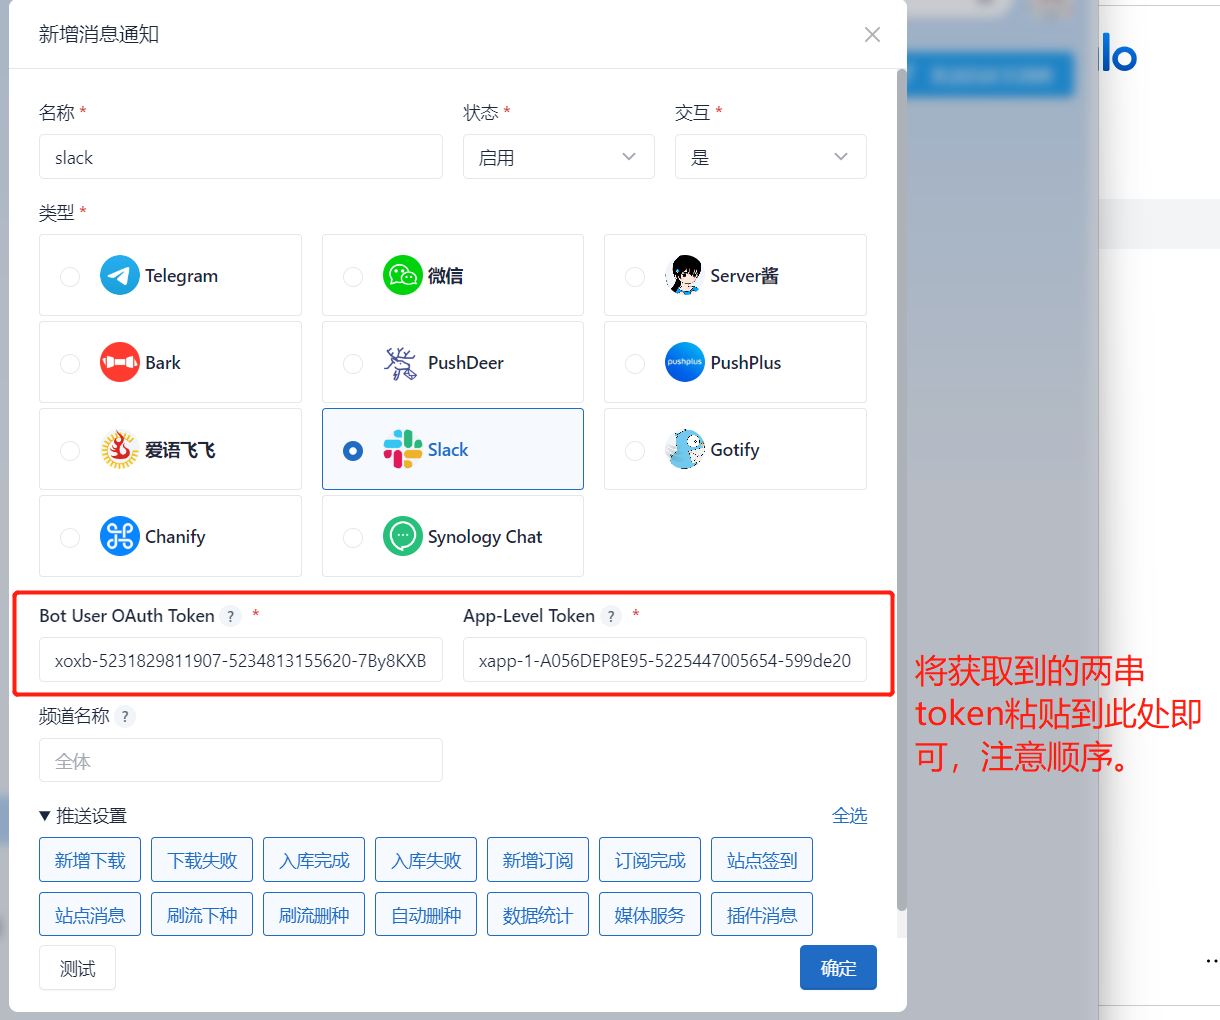The image size is (1220, 1020).
Task: Click the 全选 link
Action: tap(850, 816)
